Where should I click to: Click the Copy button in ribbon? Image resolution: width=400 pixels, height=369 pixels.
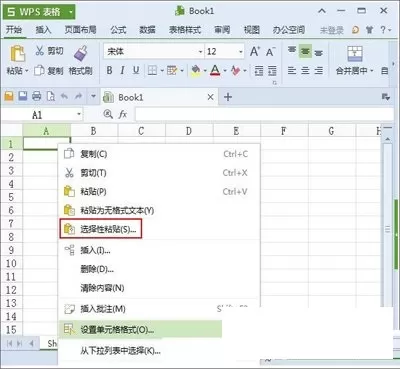point(49,71)
